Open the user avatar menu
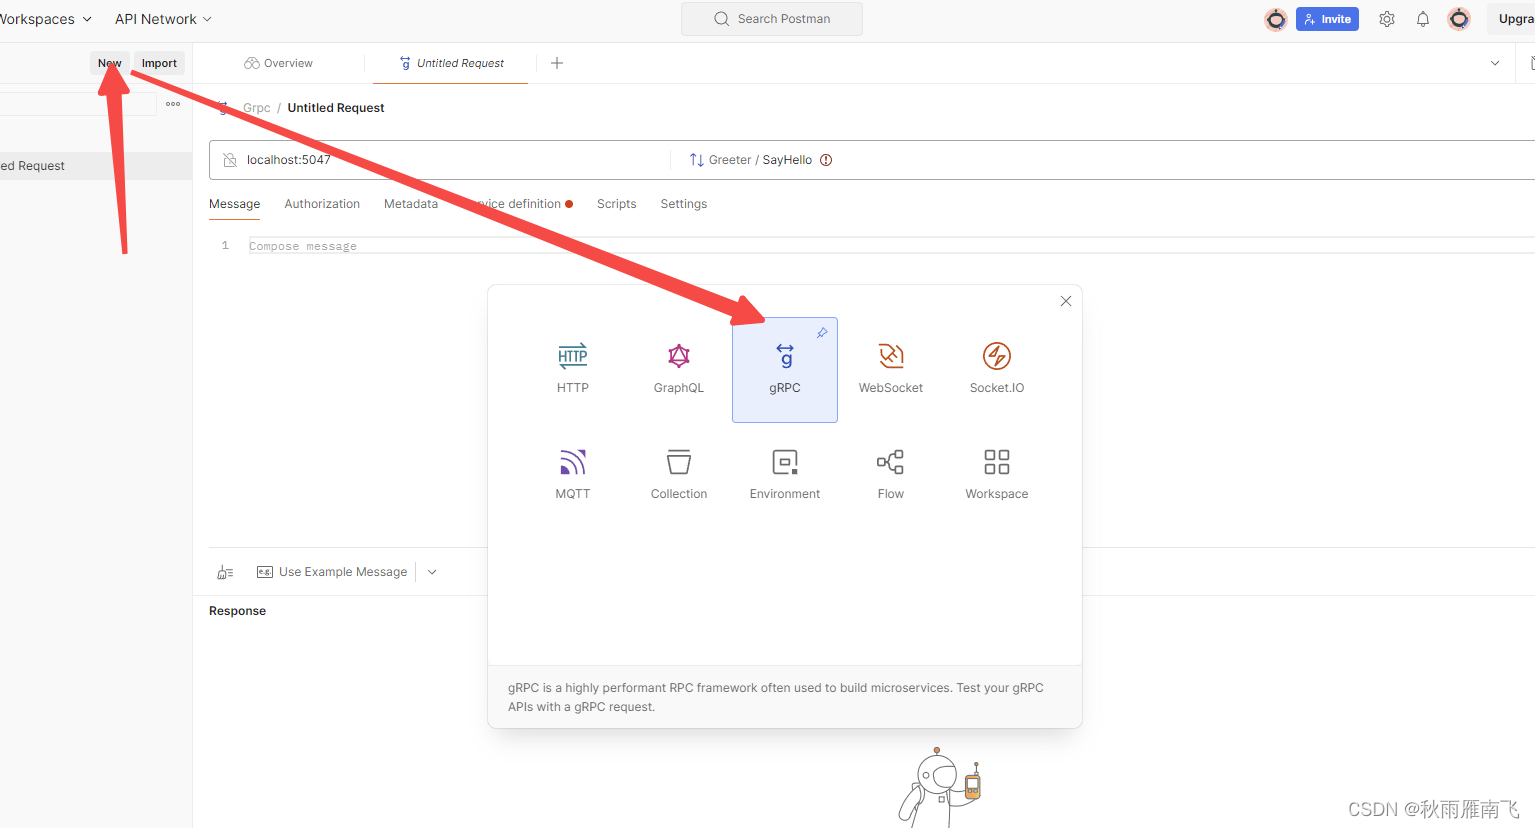The width and height of the screenshot is (1535, 828). pyautogui.click(x=1459, y=19)
